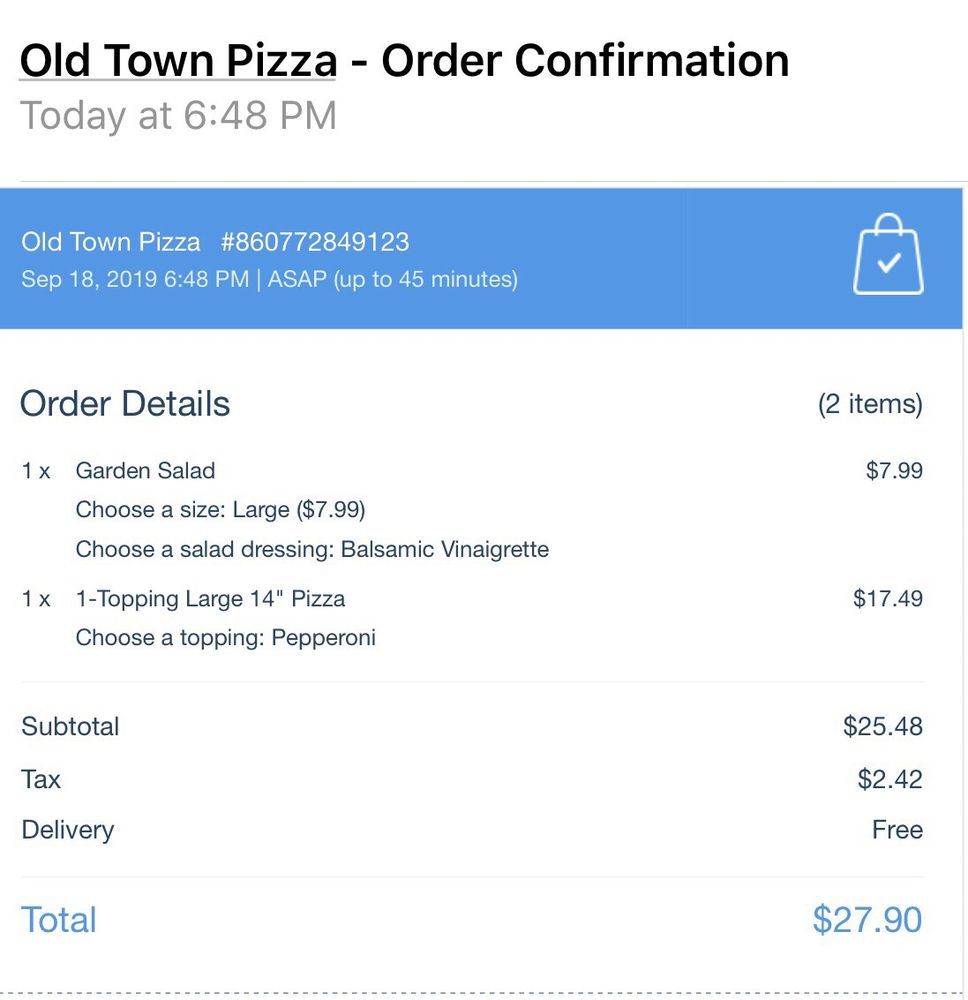
Task: Click the Balsamic Vinaigrette dressing line
Action: point(312,549)
